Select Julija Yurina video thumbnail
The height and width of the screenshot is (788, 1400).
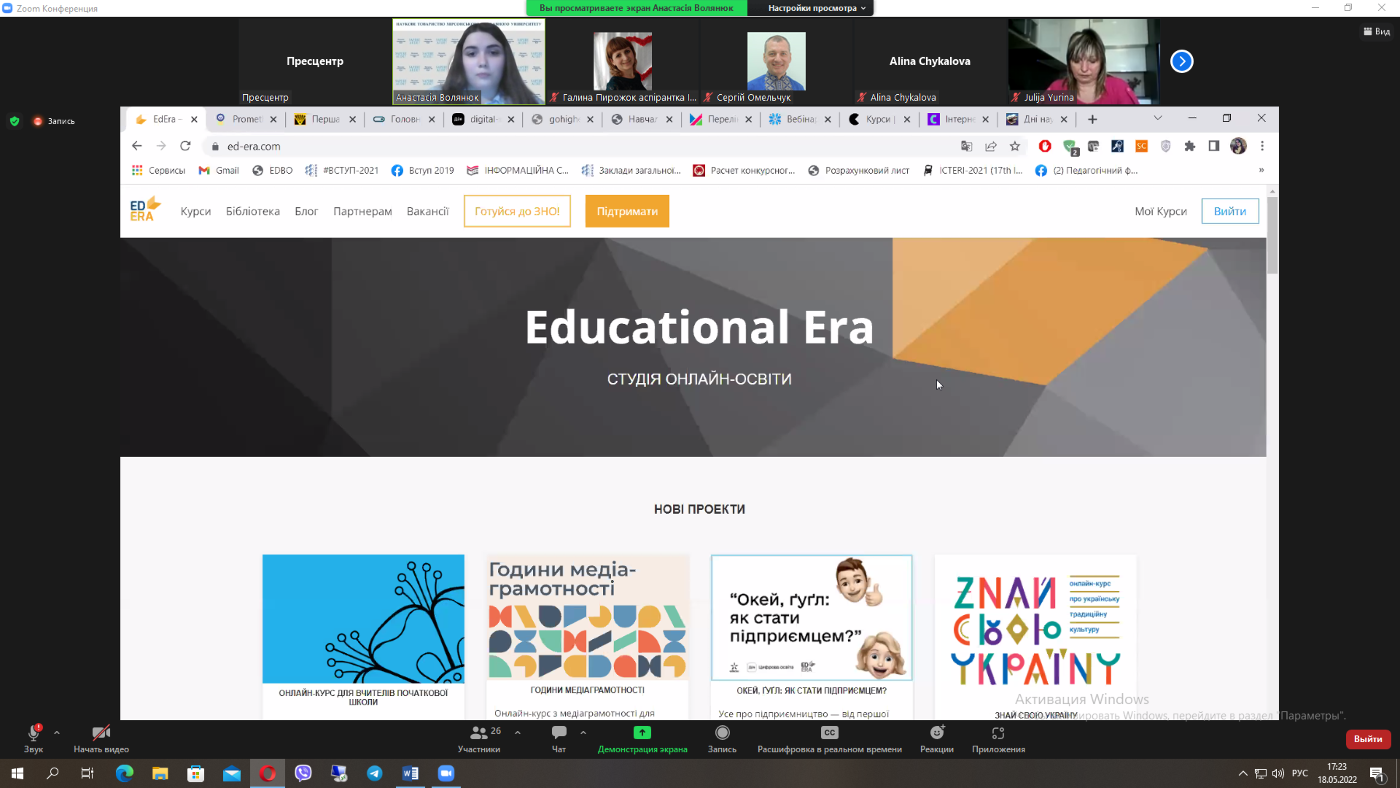point(1083,61)
